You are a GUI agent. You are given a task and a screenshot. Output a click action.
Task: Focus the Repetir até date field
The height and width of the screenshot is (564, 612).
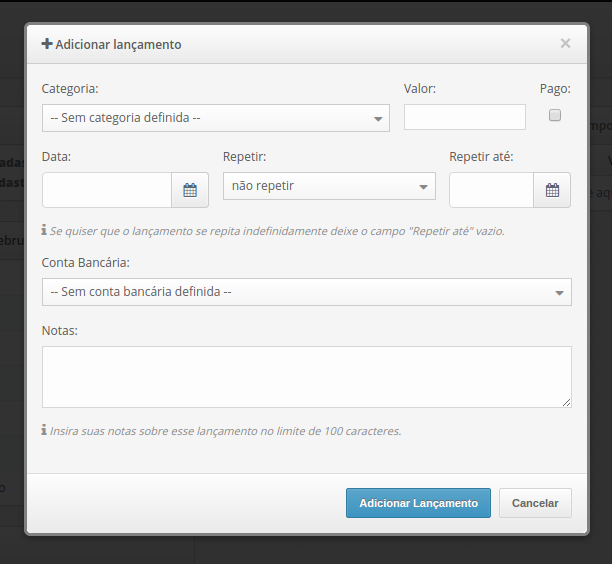[x=491, y=190]
